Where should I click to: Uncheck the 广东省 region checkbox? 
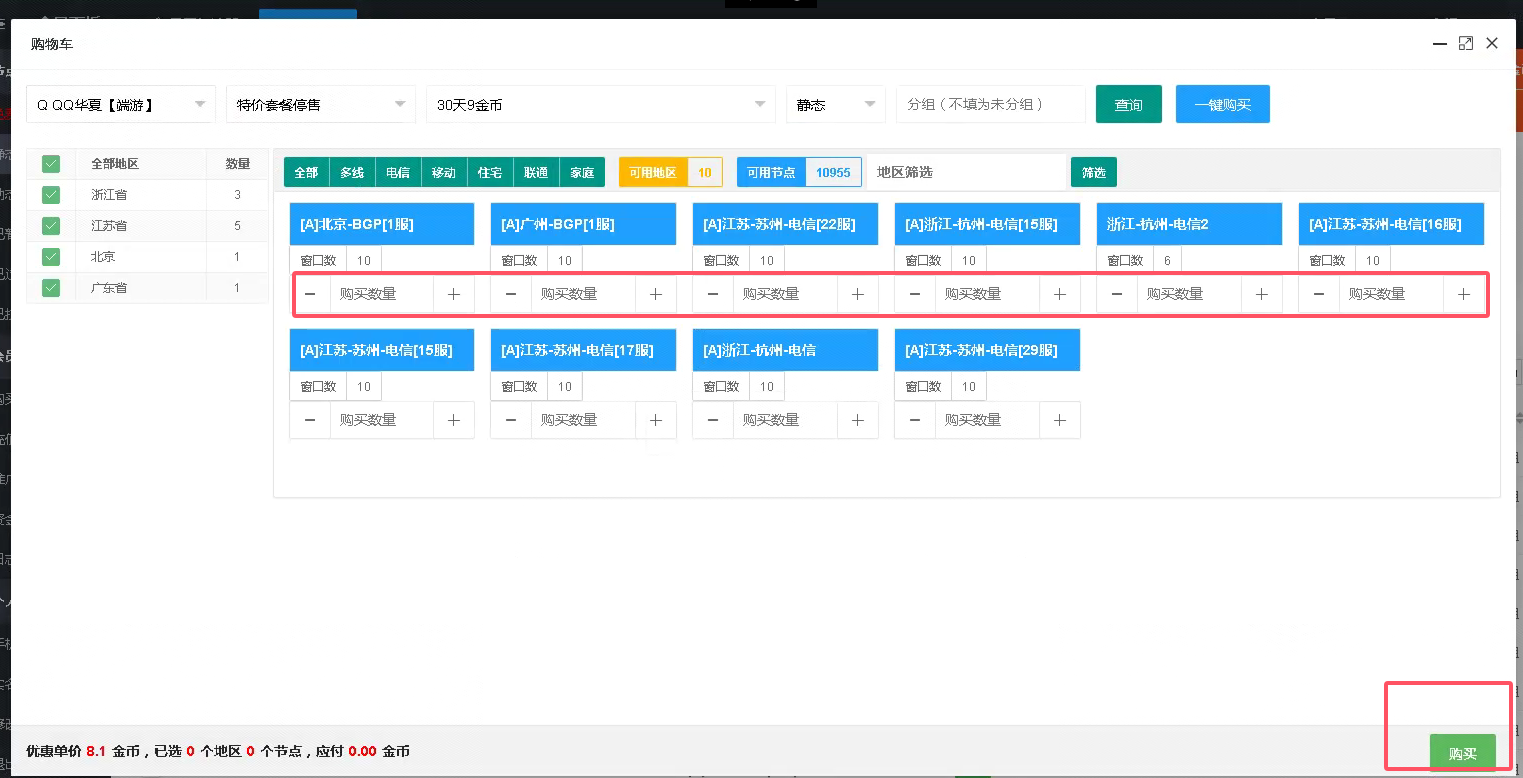point(51,288)
